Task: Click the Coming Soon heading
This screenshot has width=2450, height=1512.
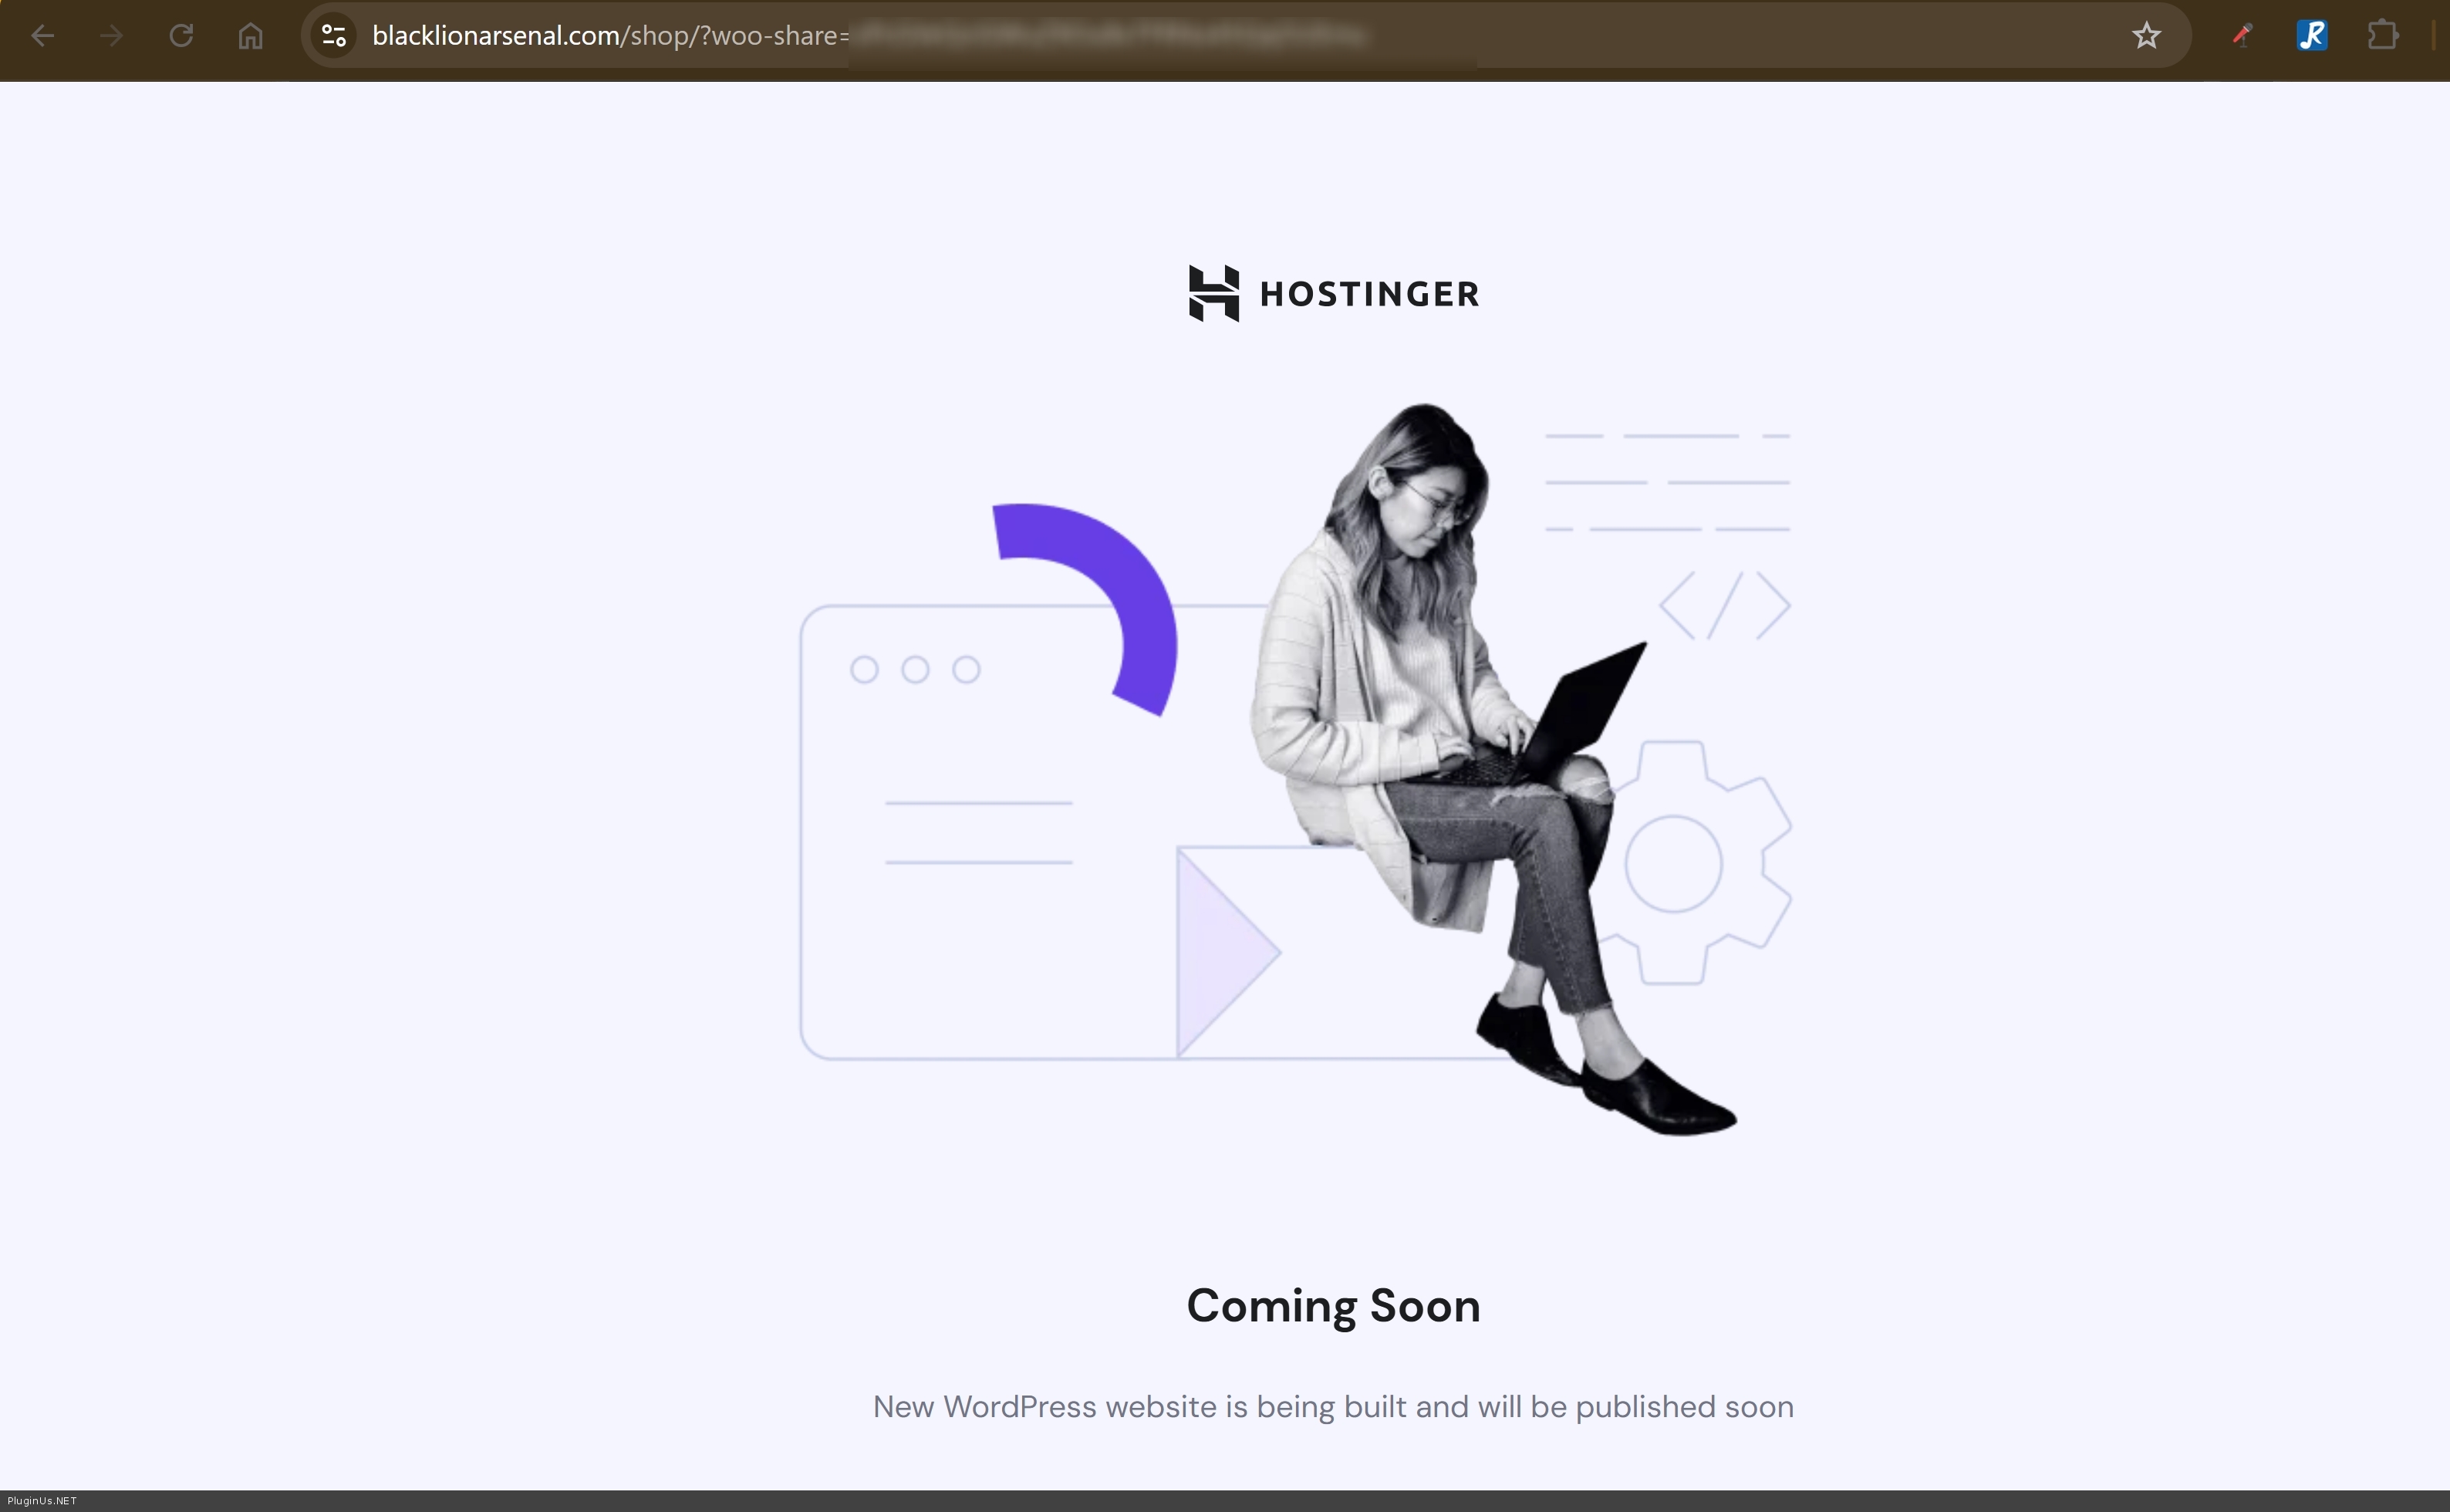Action: (x=1333, y=1306)
